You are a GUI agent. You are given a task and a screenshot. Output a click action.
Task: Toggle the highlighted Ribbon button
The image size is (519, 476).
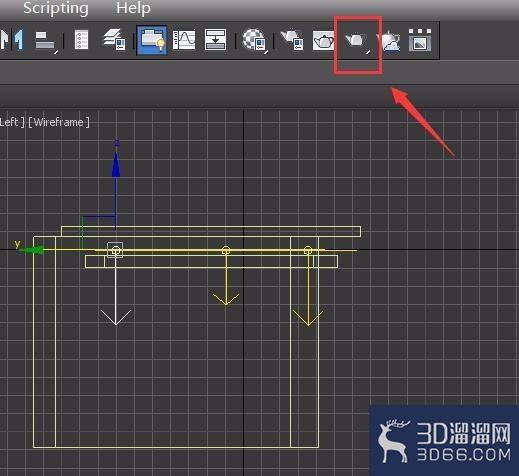pos(152,40)
